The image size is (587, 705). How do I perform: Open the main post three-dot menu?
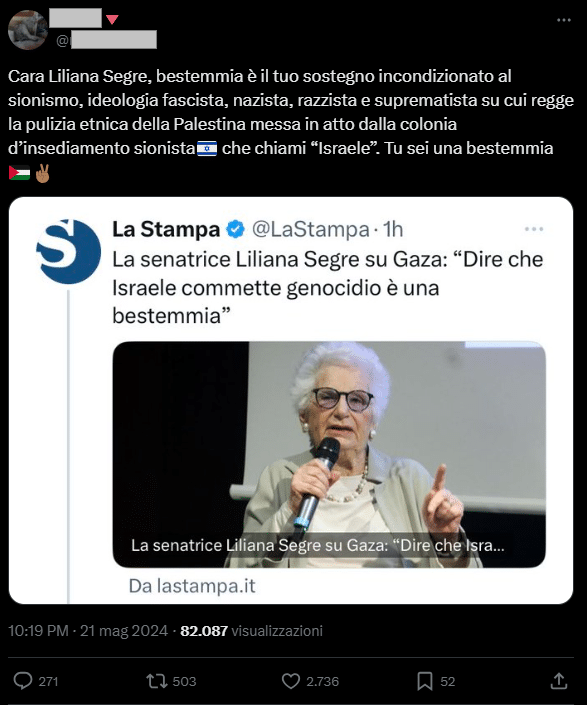(x=564, y=20)
